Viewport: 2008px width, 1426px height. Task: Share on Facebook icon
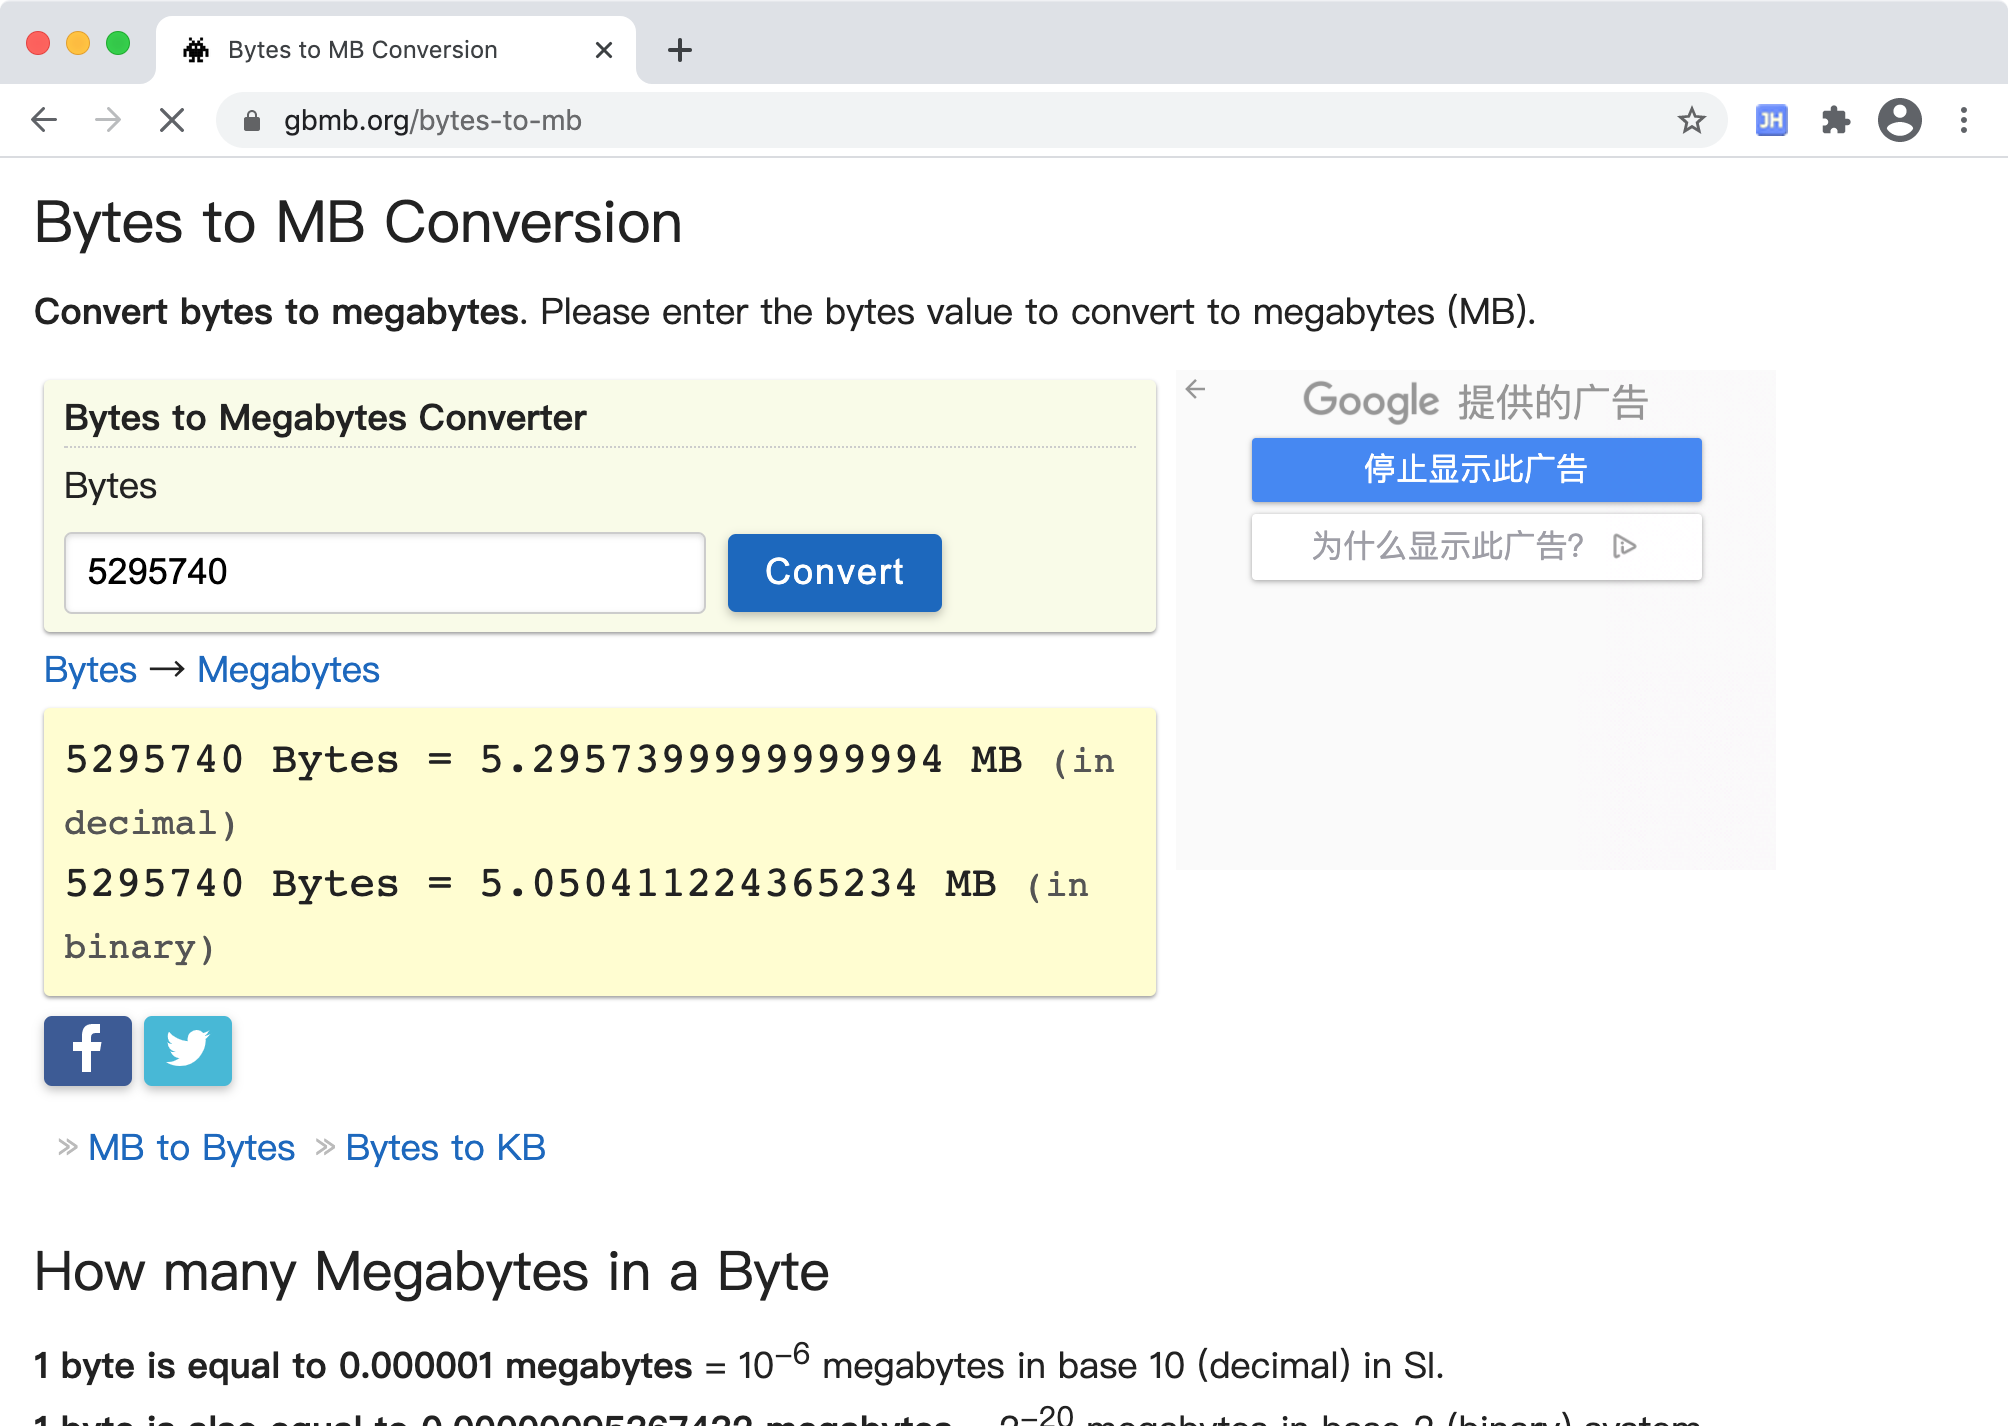[x=88, y=1050]
